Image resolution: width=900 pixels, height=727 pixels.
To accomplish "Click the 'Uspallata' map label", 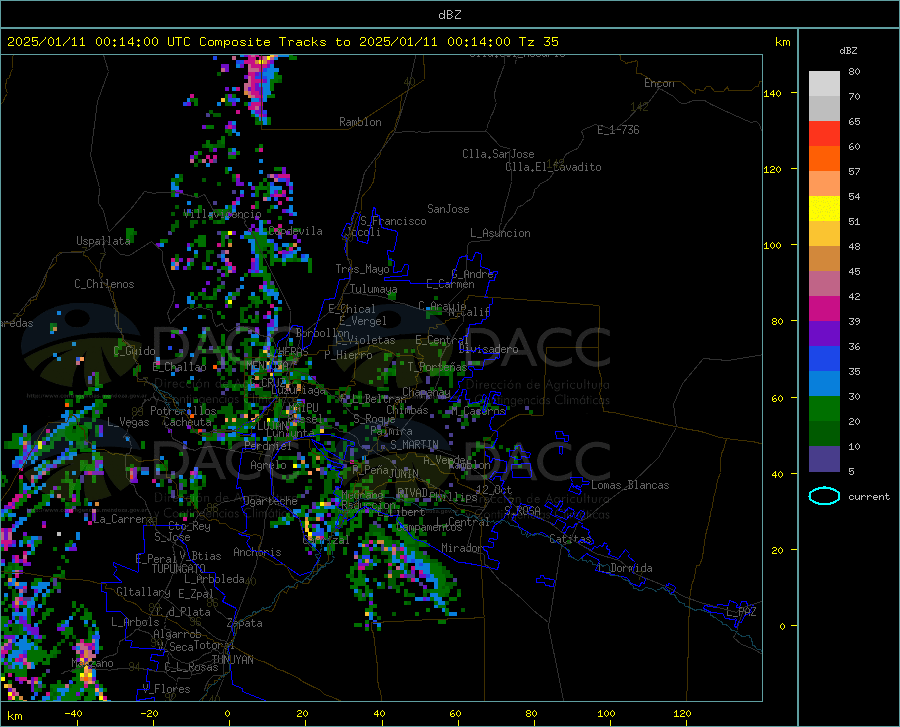I will tap(103, 241).
